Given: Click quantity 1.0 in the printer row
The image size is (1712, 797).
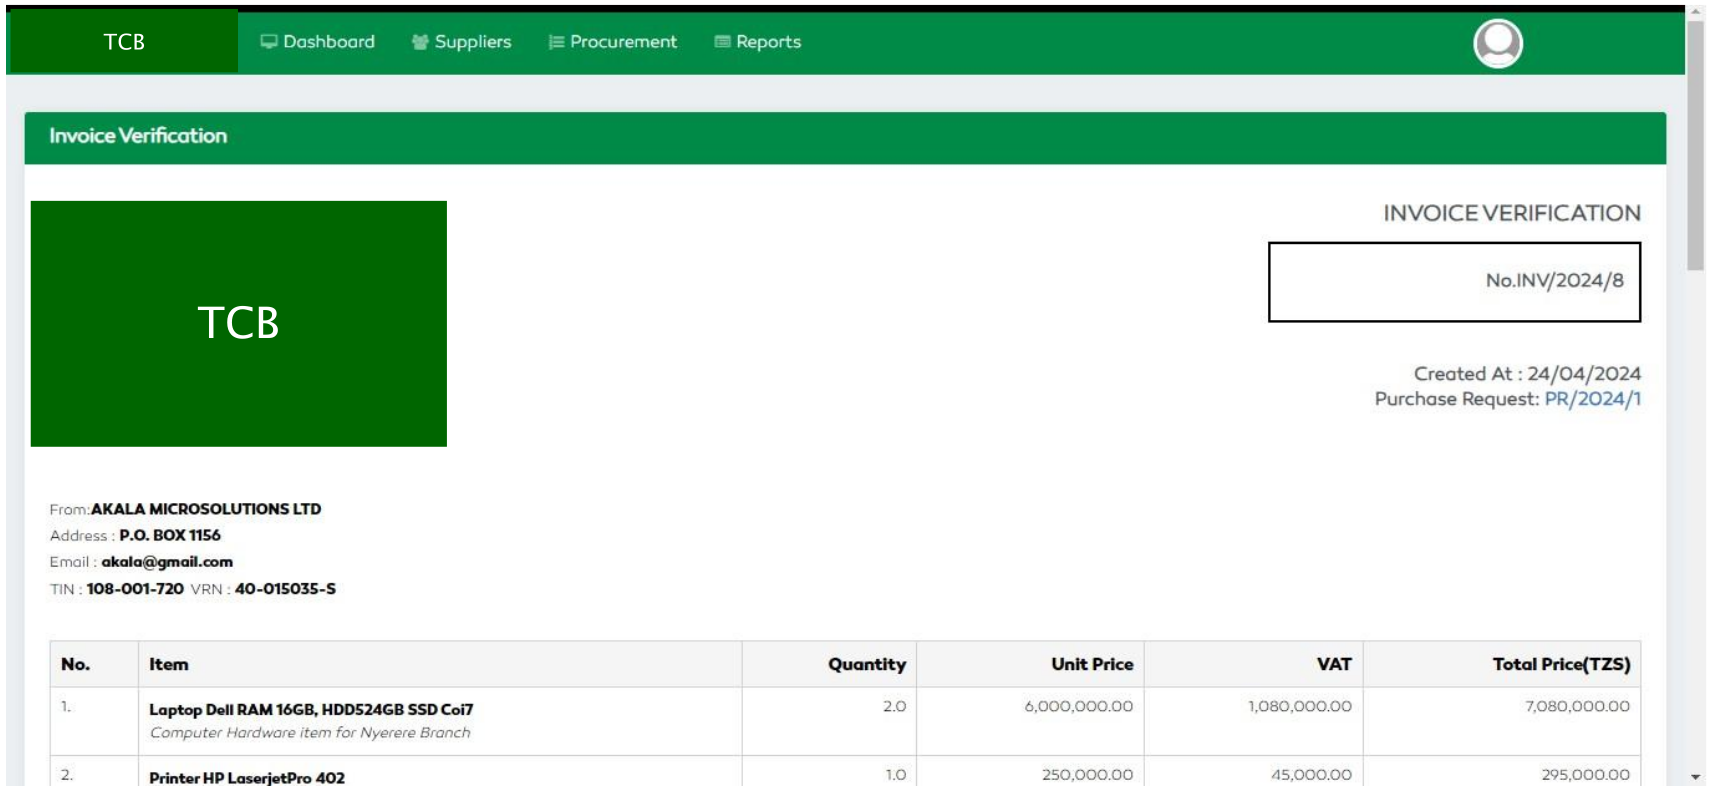Looking at the screenshot, I should pyautogui.click(x=895, y=775).
